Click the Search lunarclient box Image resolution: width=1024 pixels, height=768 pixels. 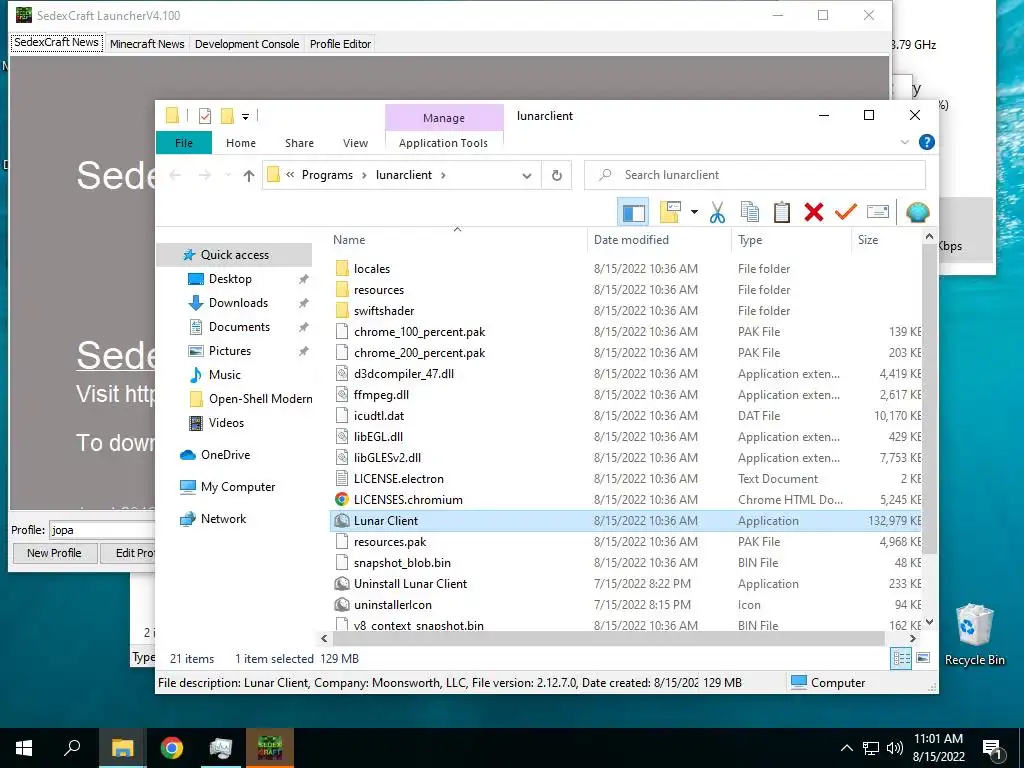(x=755, y=175)
